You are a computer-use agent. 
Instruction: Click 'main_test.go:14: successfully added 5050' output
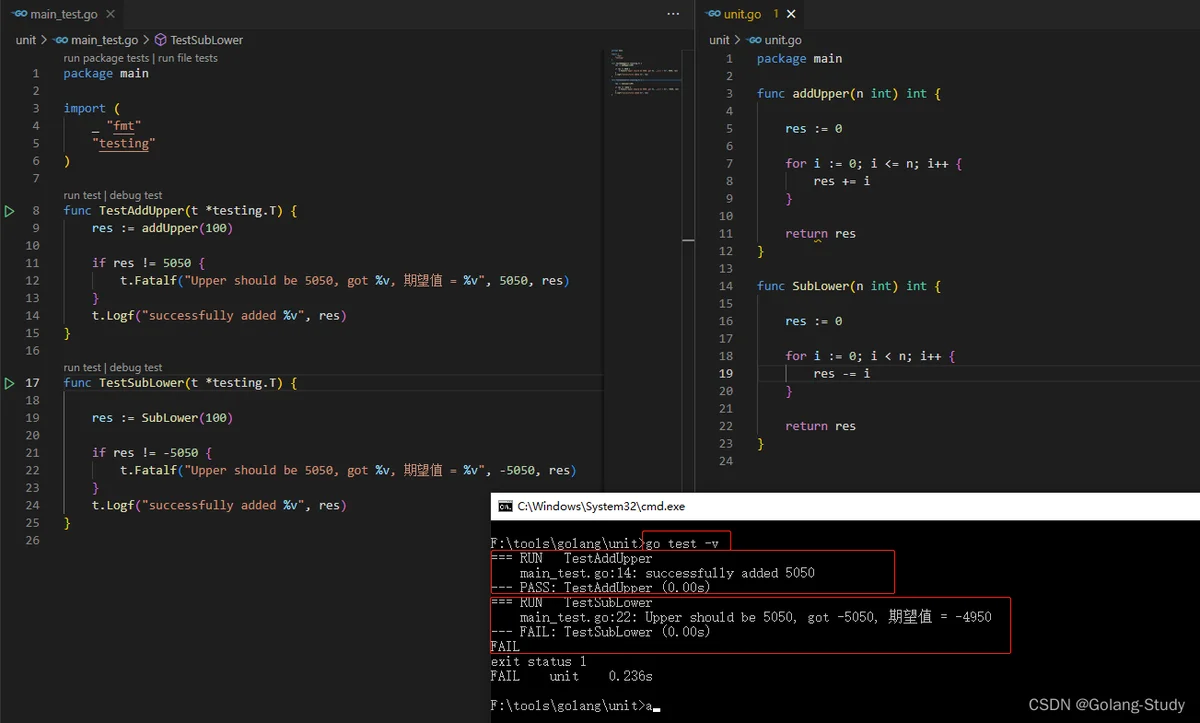point(667,573)
